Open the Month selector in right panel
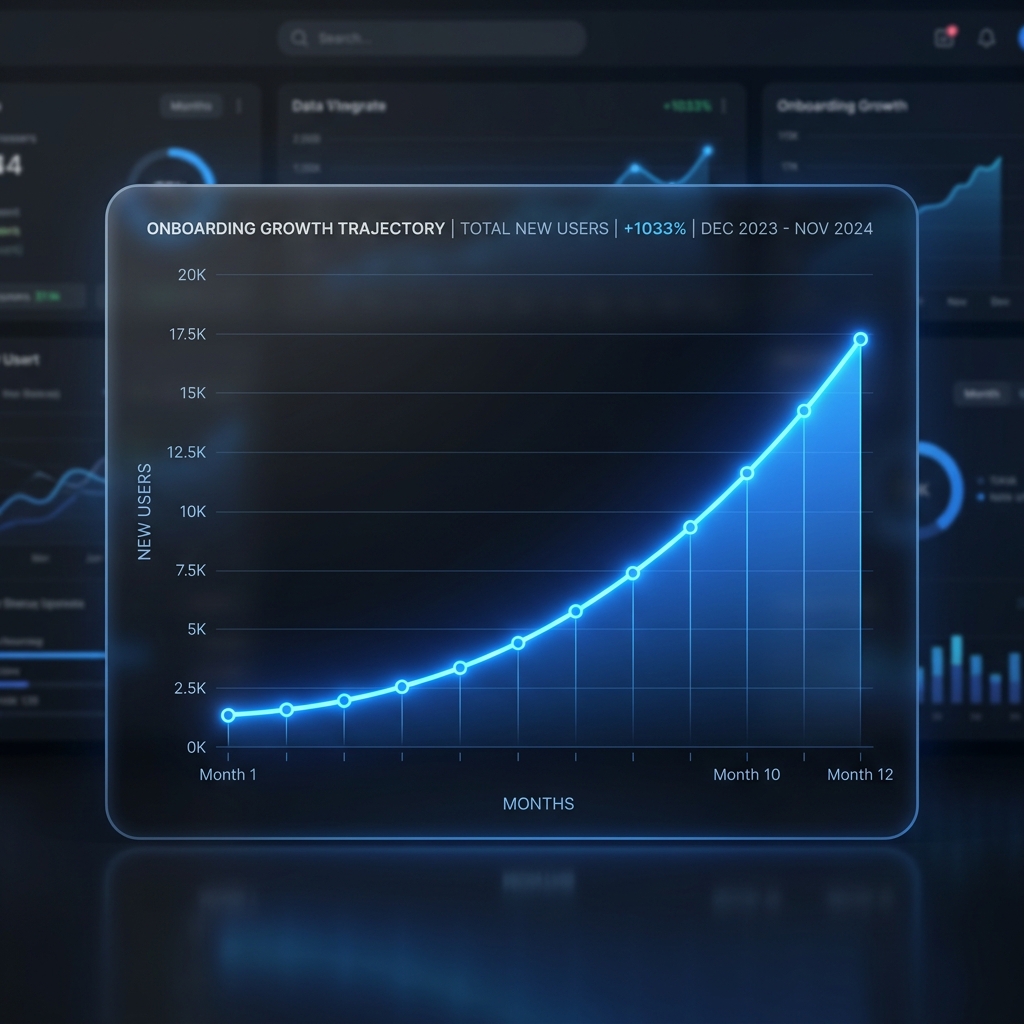The height and width of the screenshot is (1024, 1024). click(x=980, y=394)
